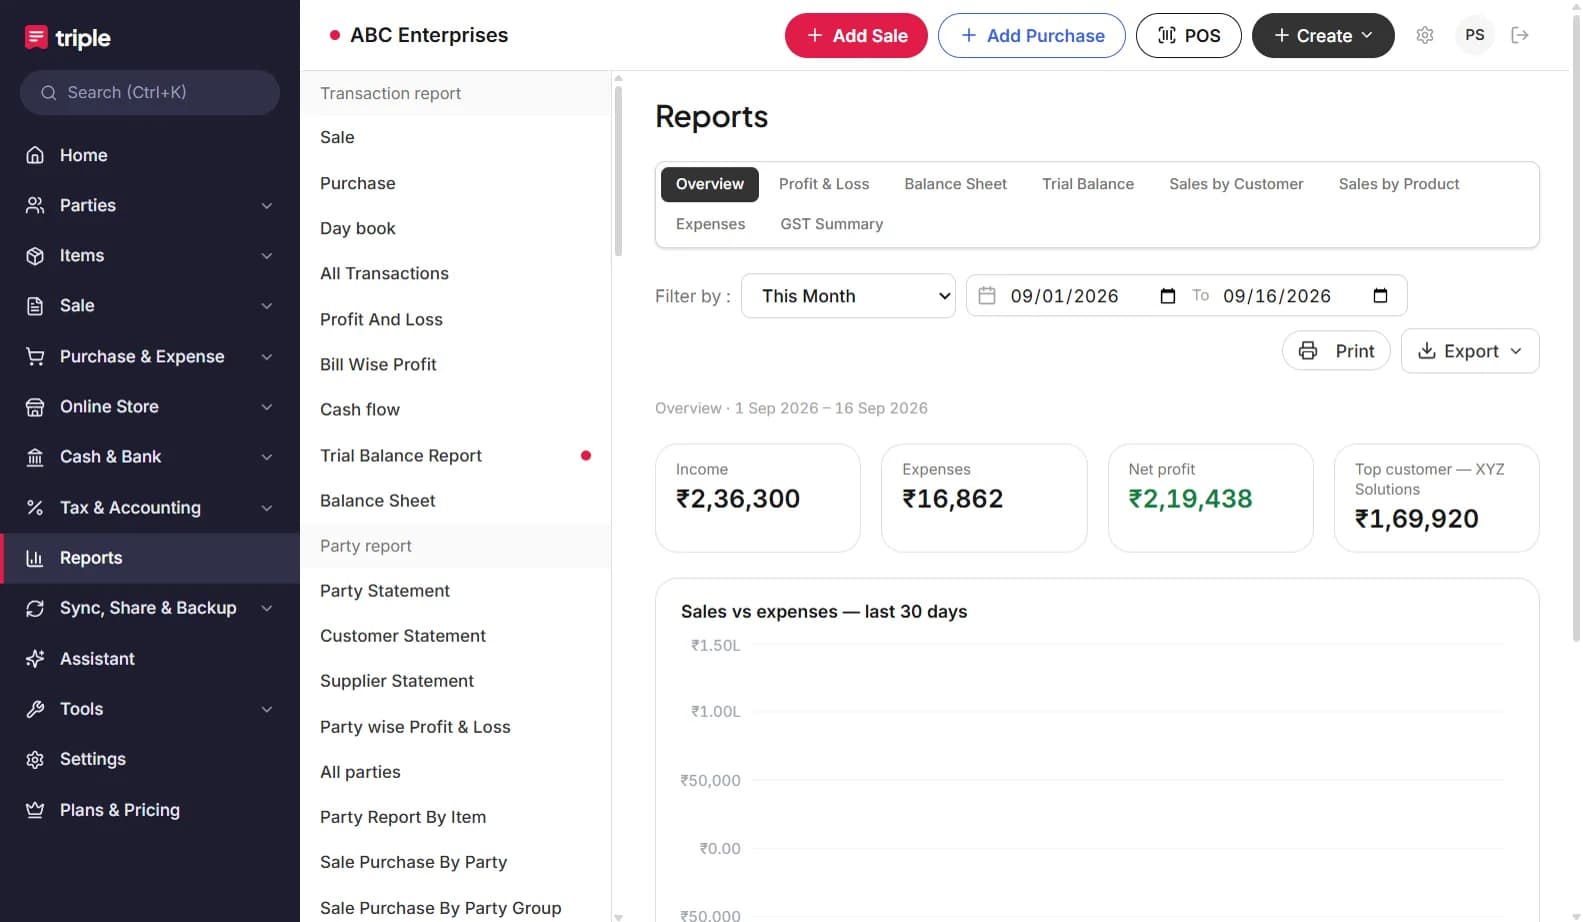Click the Purchase & Expense cart icon
1583x922 pixels.
pos(35,356)
